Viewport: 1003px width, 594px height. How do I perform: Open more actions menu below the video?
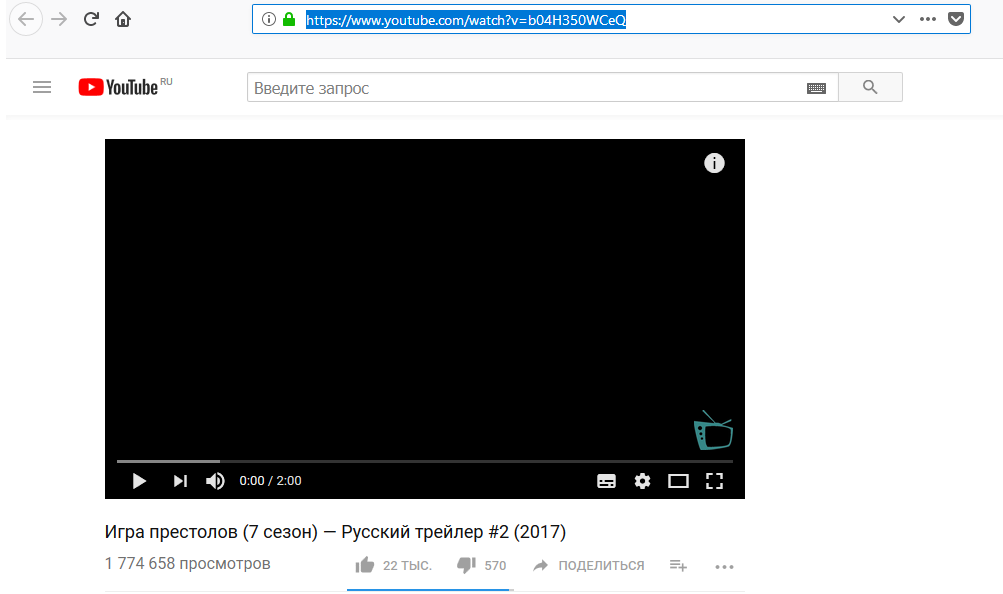click(x=724, y=567)
